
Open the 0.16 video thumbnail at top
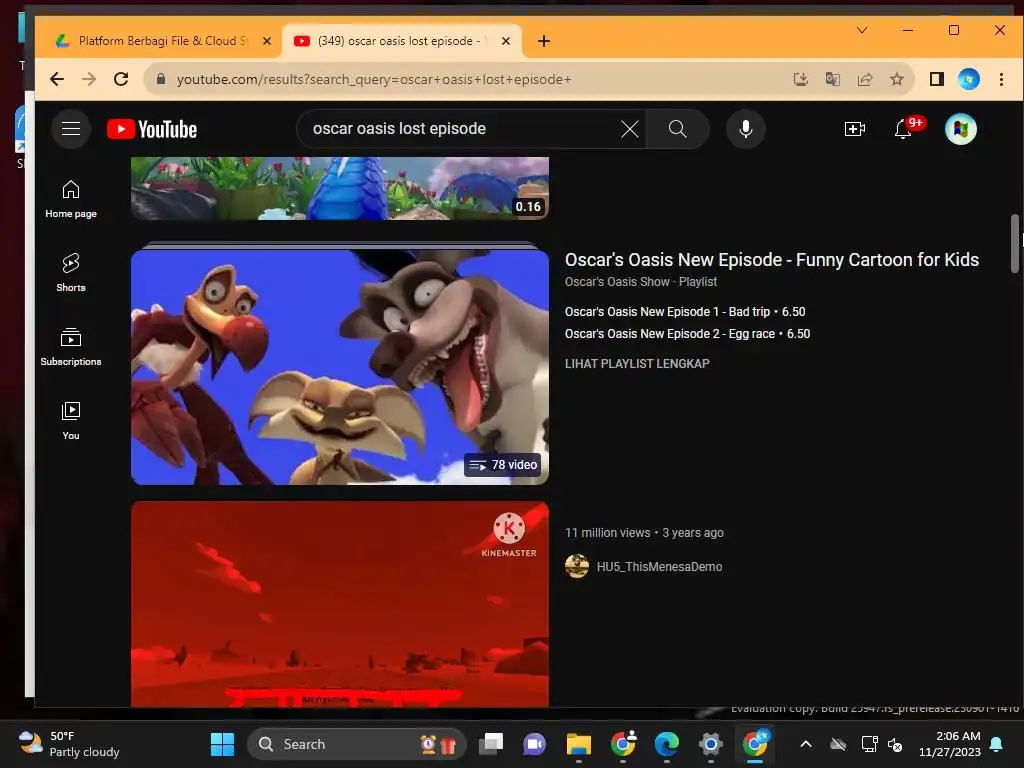[x=340, y=188]
